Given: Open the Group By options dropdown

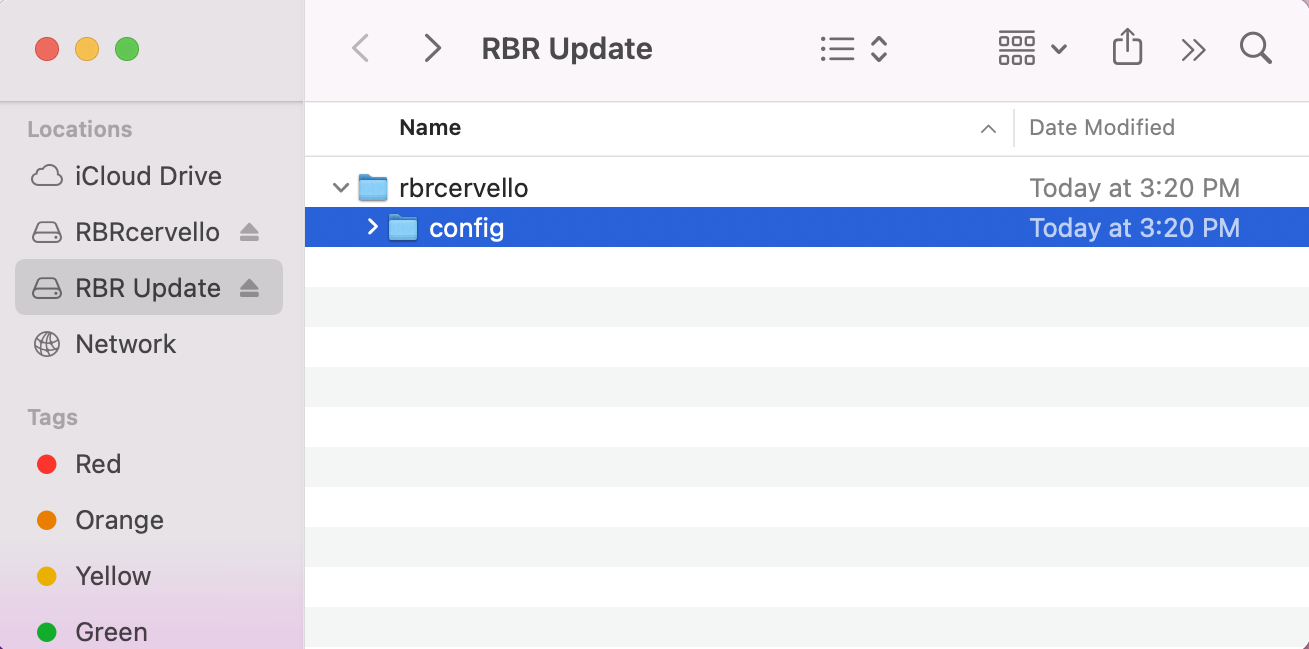Looking at the screenshot, I should pos(1032,48).
